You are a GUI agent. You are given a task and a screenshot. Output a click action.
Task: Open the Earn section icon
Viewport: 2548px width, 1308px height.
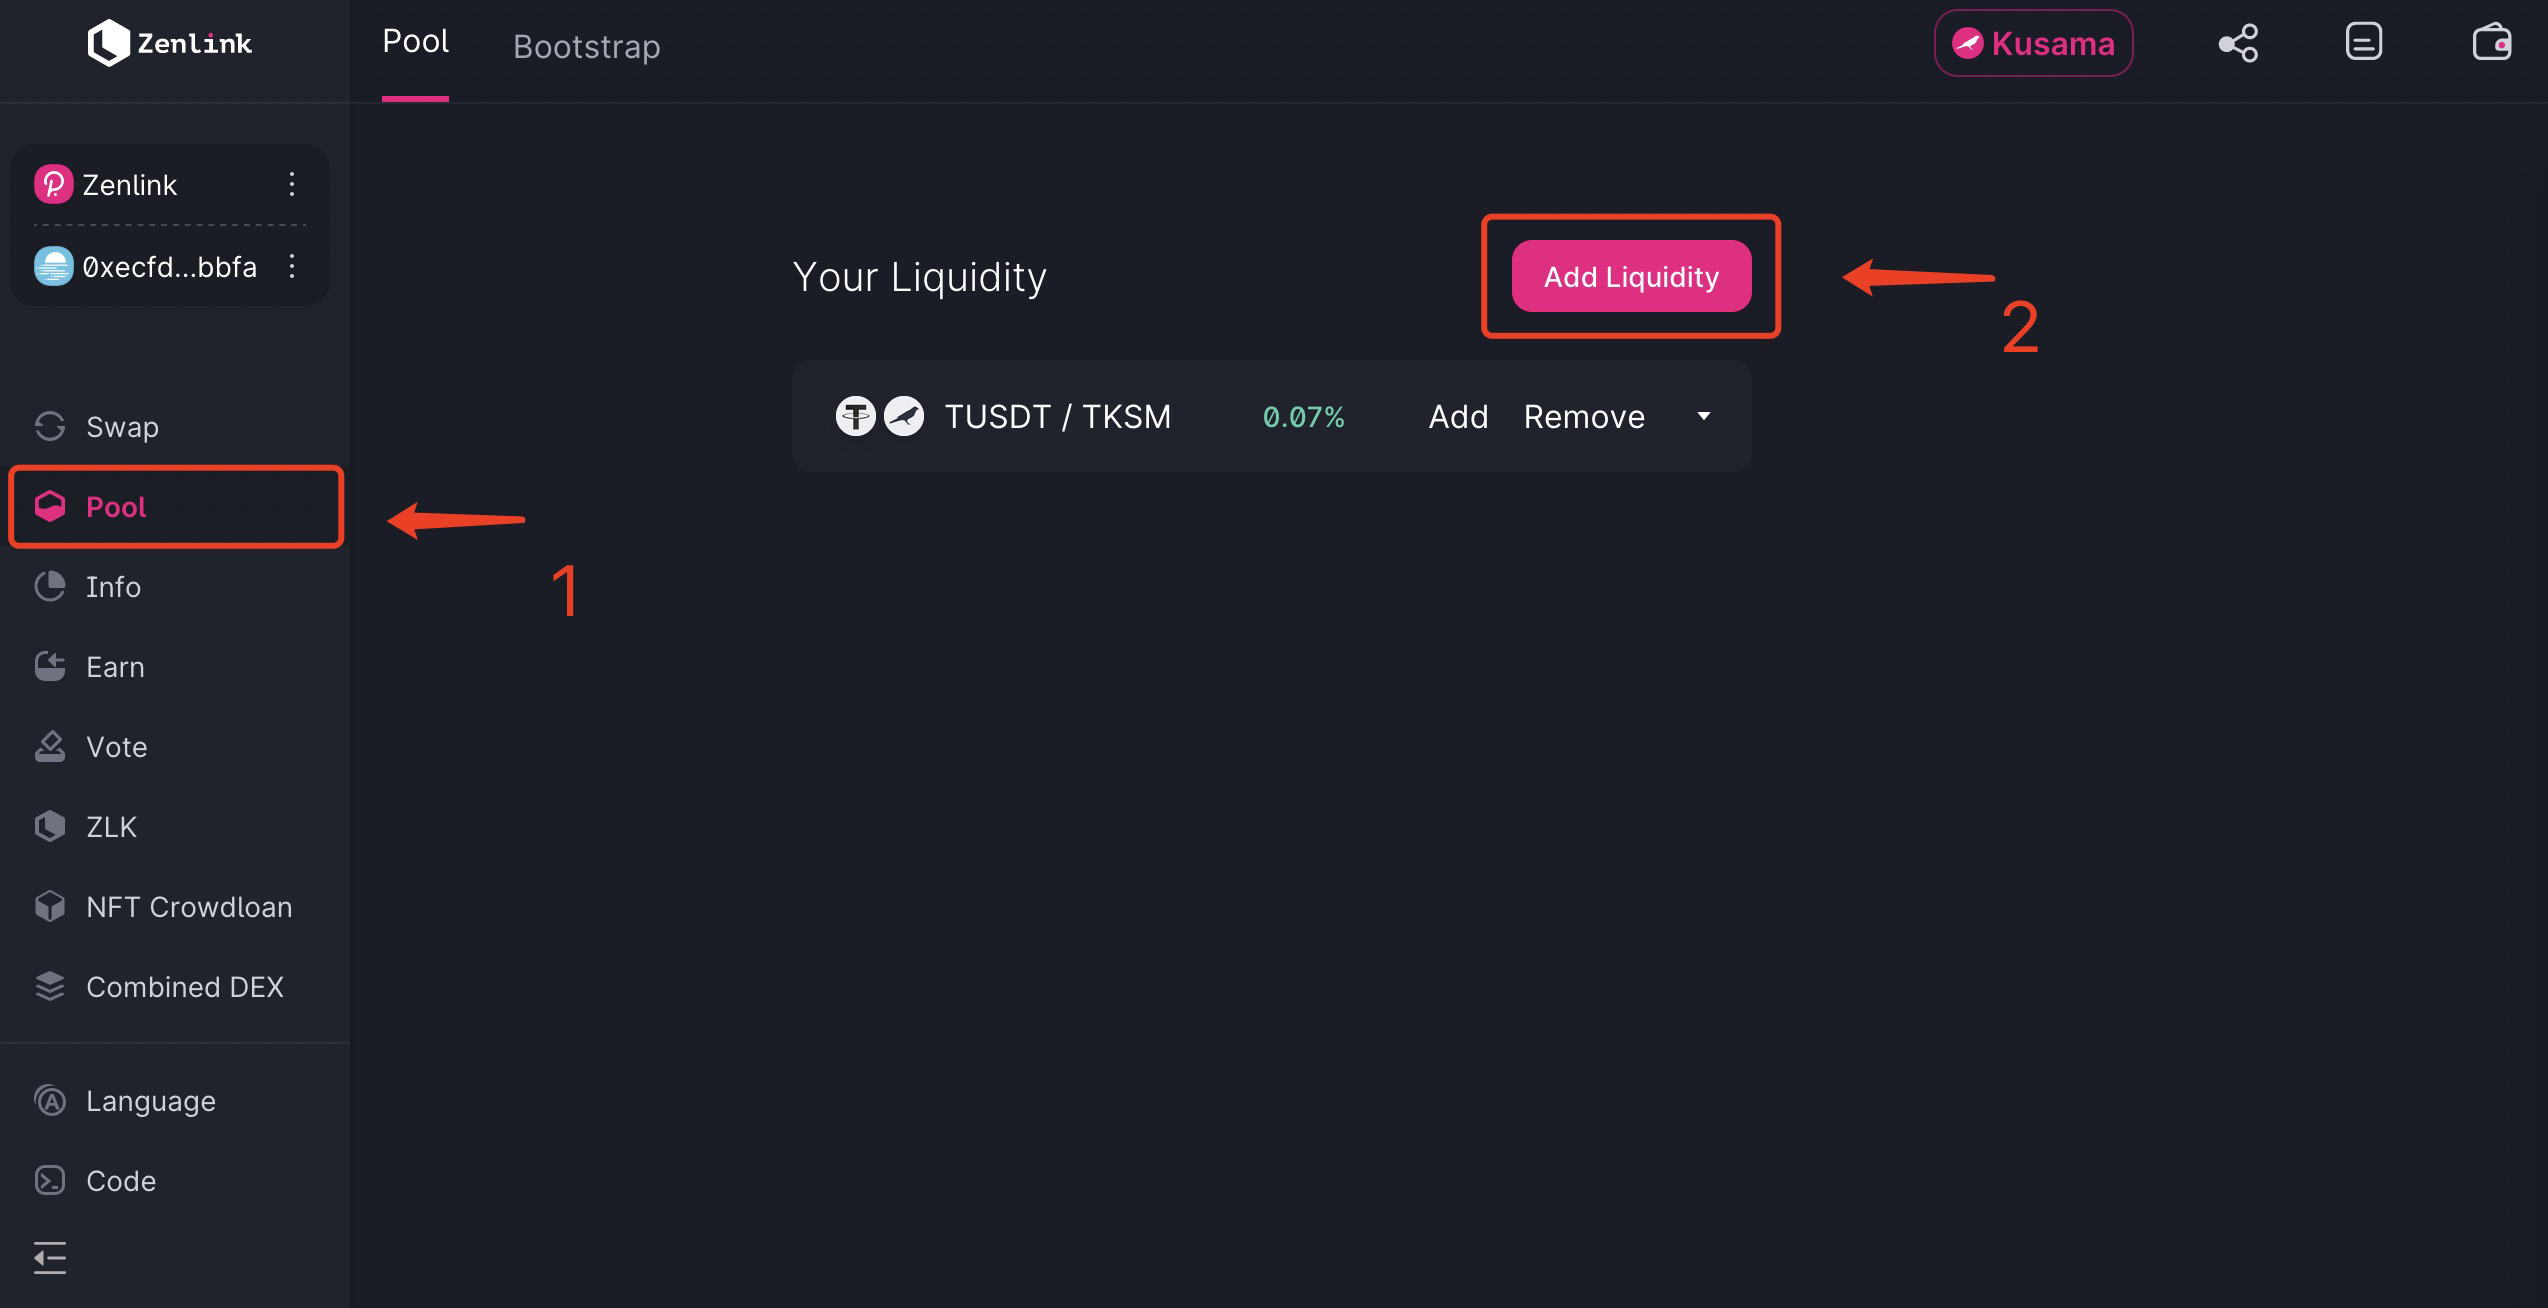click(x=50, y=667)
